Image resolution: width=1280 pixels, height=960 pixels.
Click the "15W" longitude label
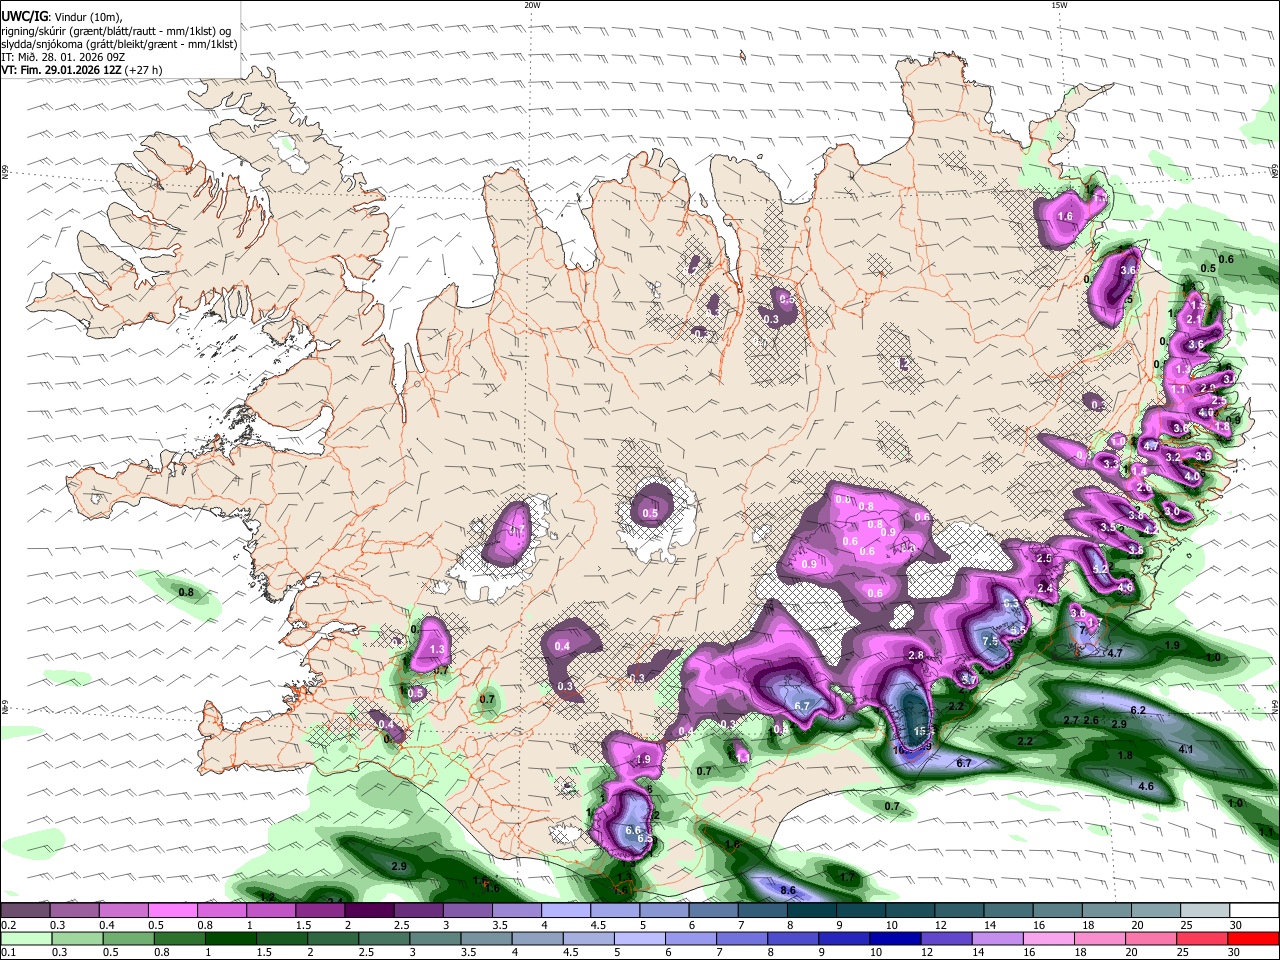coord(1059,5)
